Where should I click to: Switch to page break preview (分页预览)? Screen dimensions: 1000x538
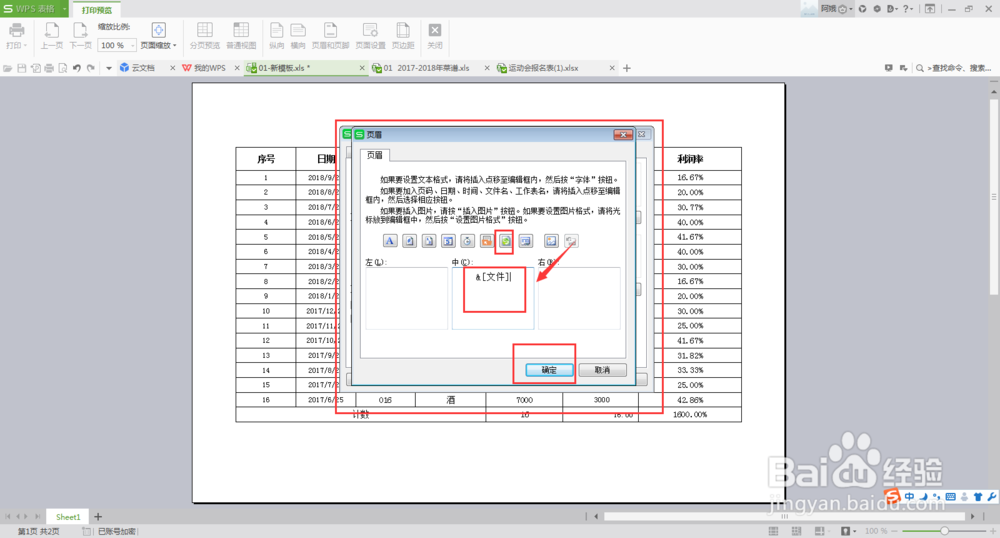(205, 36)
